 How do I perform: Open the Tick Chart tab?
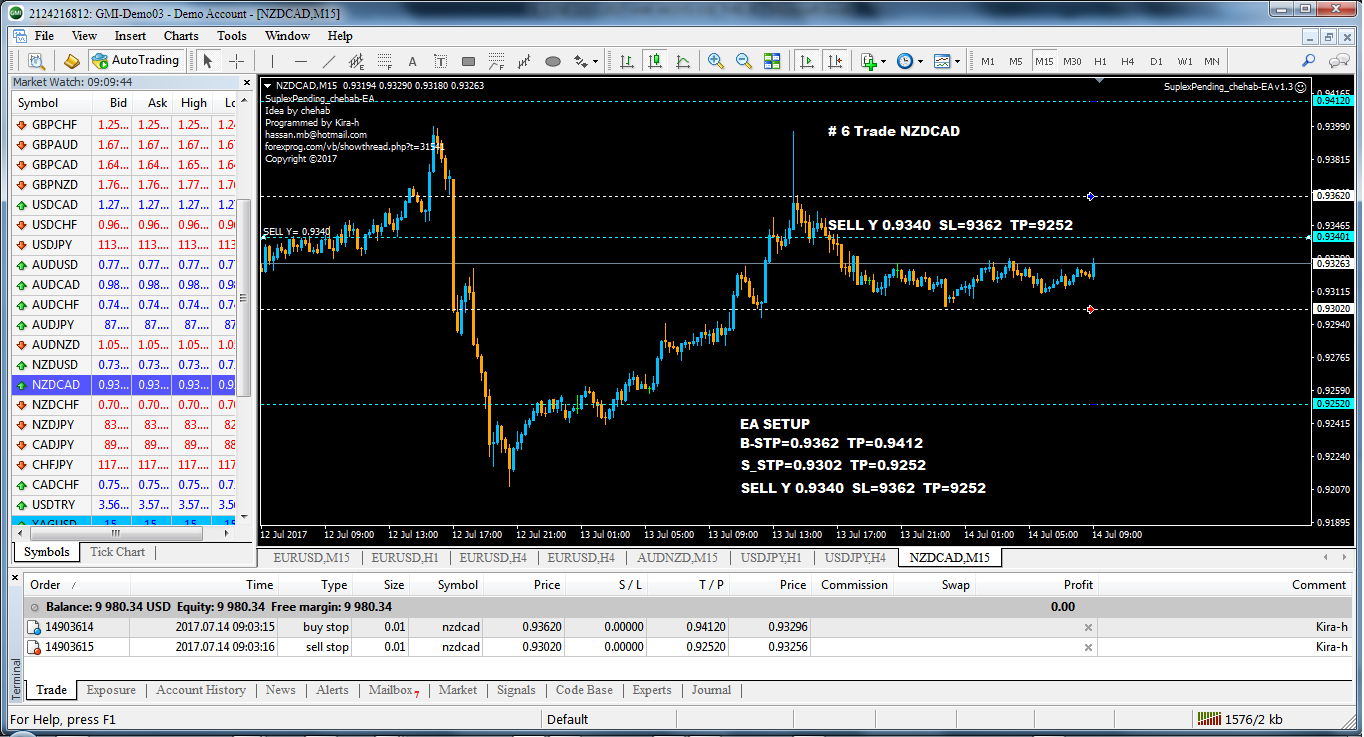tap(117, 552)
